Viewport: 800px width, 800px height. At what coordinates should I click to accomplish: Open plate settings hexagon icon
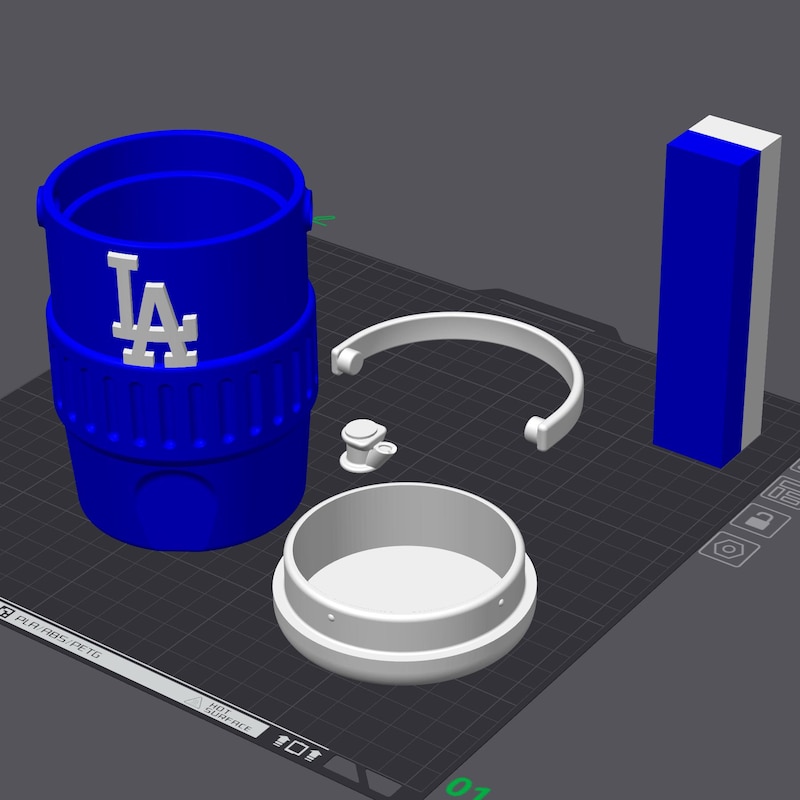[x=729, y=549]
